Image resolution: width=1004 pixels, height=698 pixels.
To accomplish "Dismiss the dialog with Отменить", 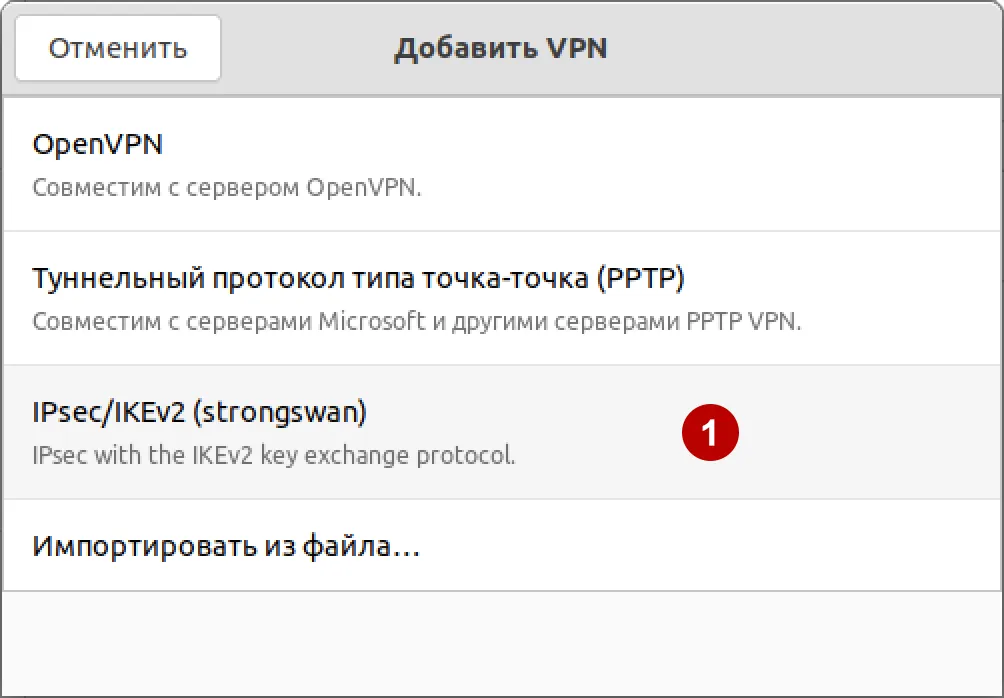I will (x=117, y=47).
